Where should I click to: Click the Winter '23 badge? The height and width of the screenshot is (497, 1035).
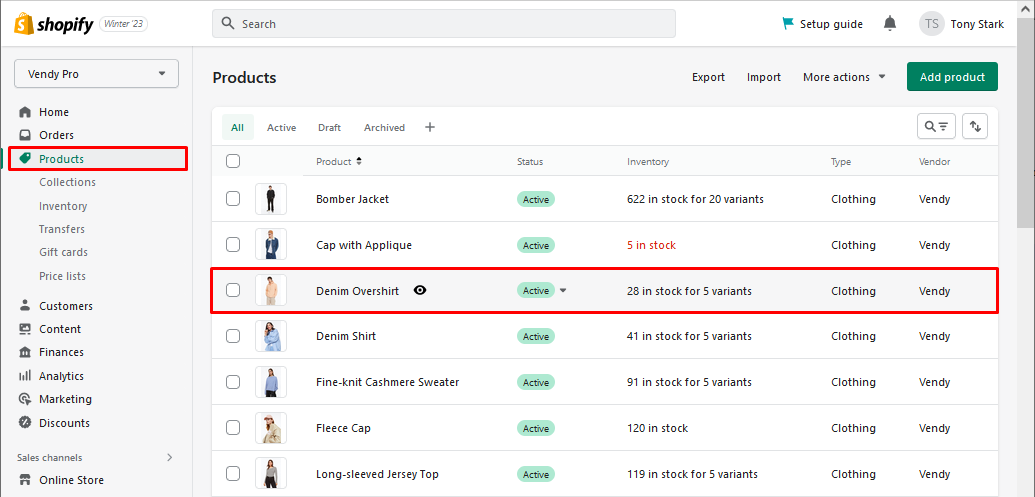pos(123,24)
